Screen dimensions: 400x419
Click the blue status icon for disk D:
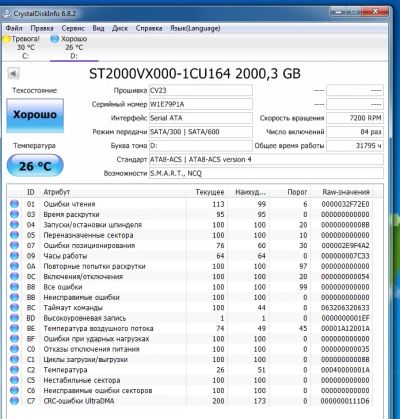pos(54,39)
